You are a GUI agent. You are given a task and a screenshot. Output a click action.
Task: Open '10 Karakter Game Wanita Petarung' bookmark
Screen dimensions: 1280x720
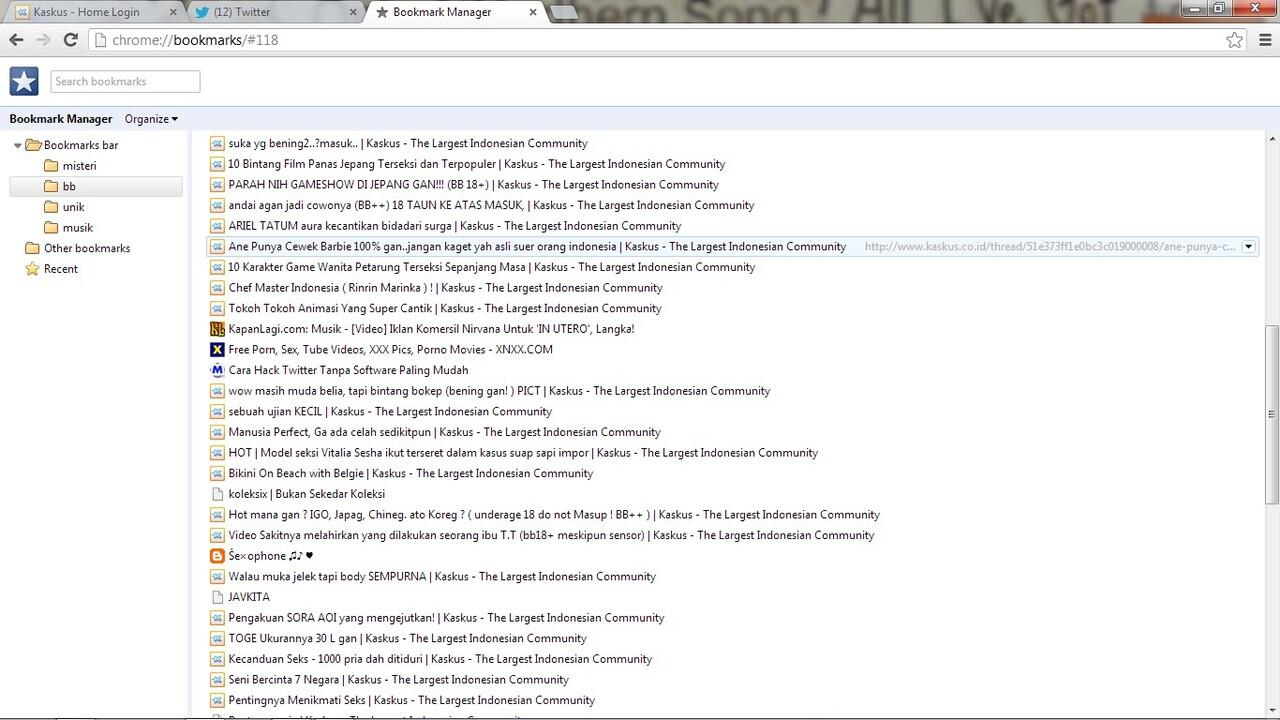(492, 267)
